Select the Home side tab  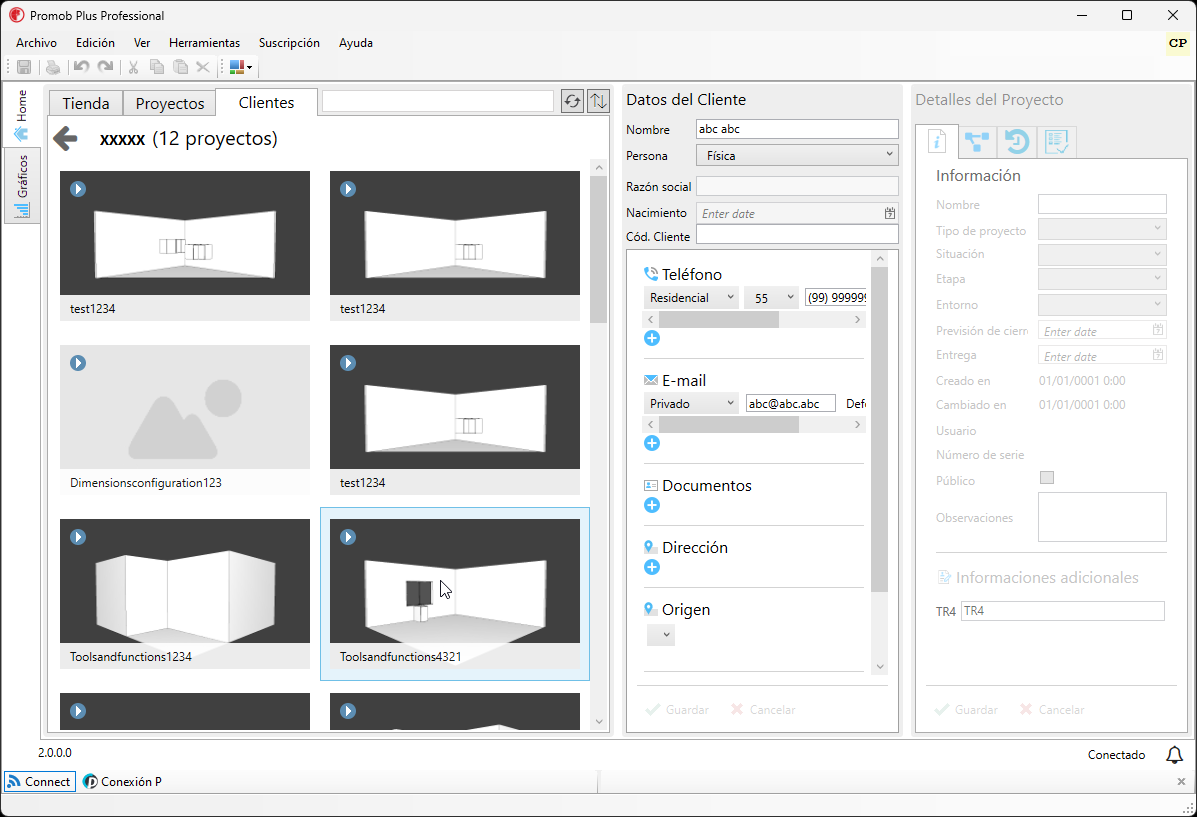22,116
